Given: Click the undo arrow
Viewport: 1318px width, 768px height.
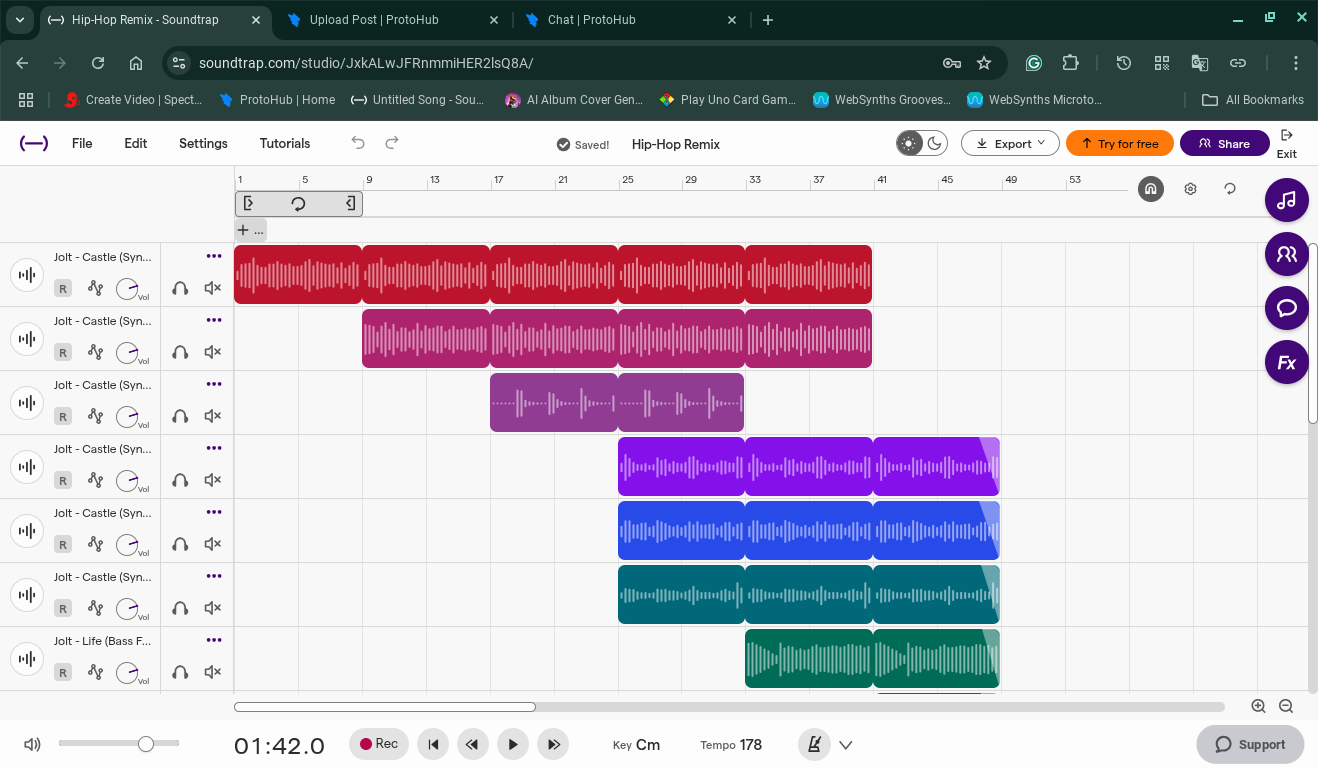Looking at the screenshot, I should point(358,143).
